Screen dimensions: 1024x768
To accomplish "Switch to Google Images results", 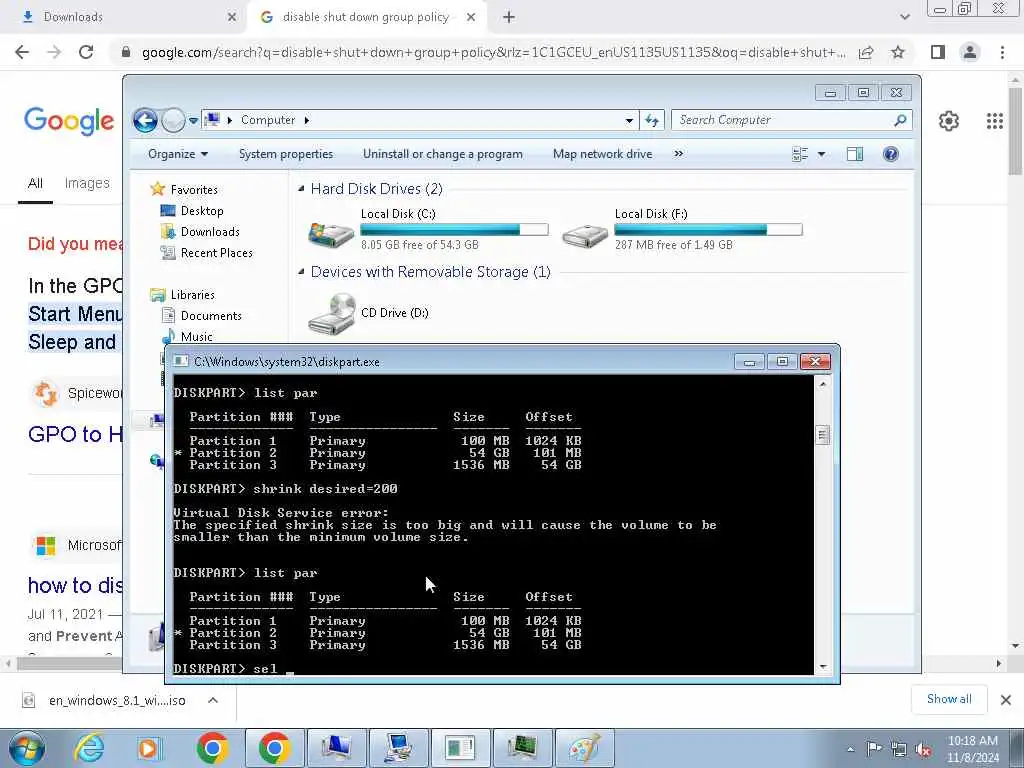I will coord(87,184).
